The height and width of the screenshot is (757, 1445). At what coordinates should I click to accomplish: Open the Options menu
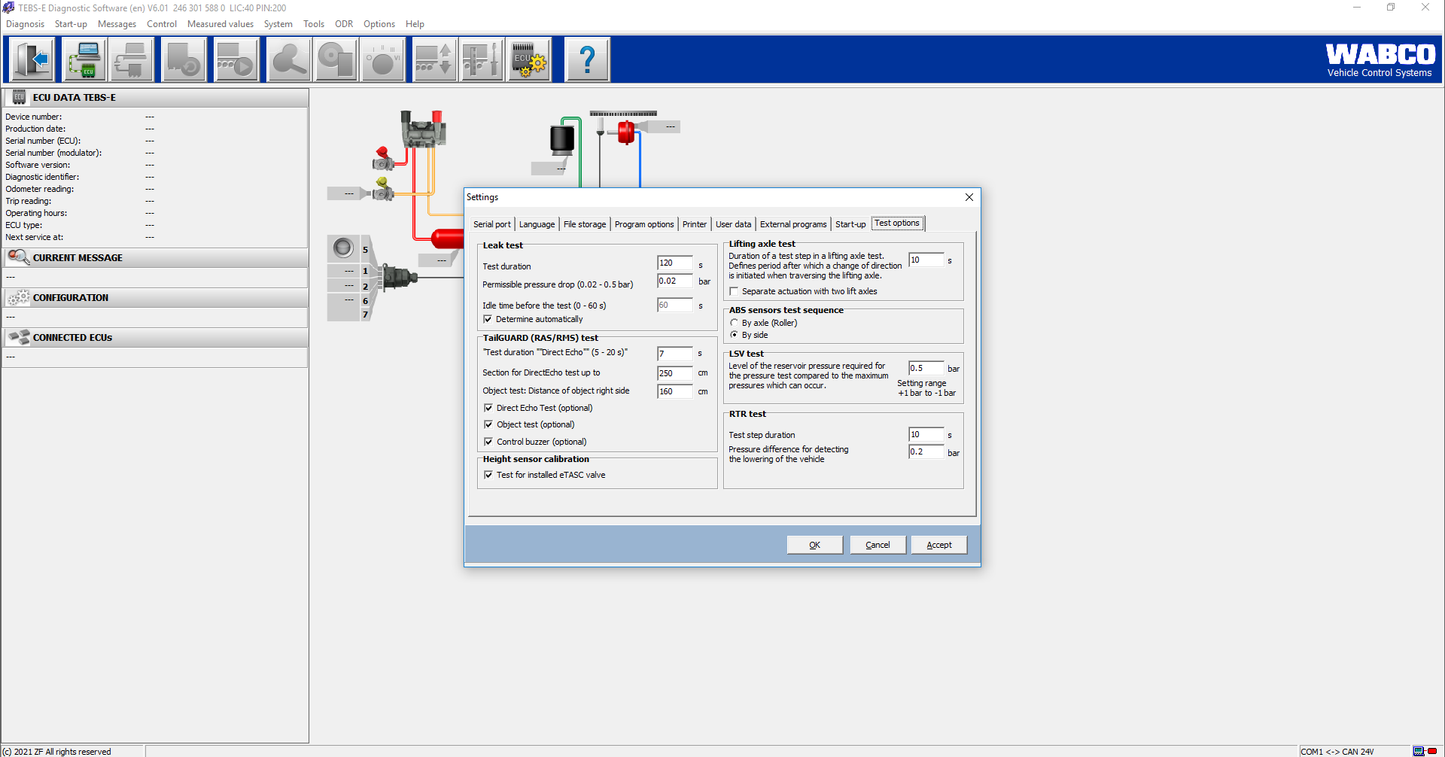379,23
